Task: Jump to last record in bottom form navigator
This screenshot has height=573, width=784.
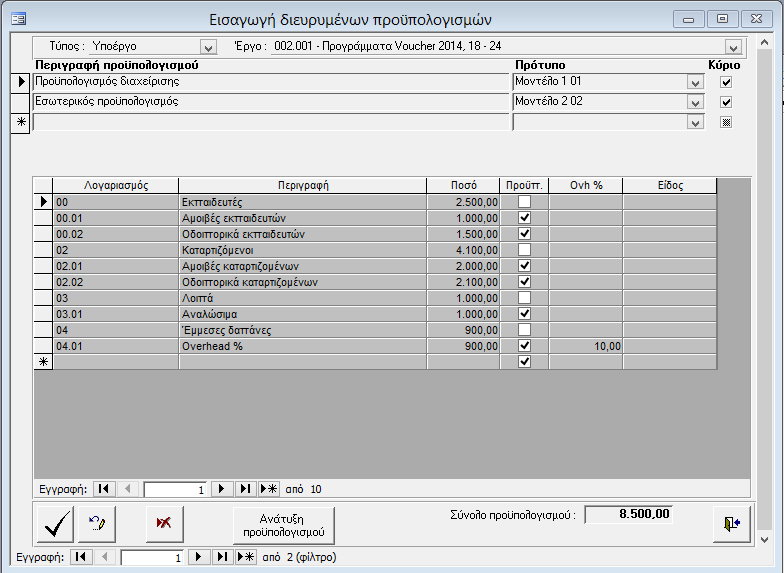Action: coord(221,557)
